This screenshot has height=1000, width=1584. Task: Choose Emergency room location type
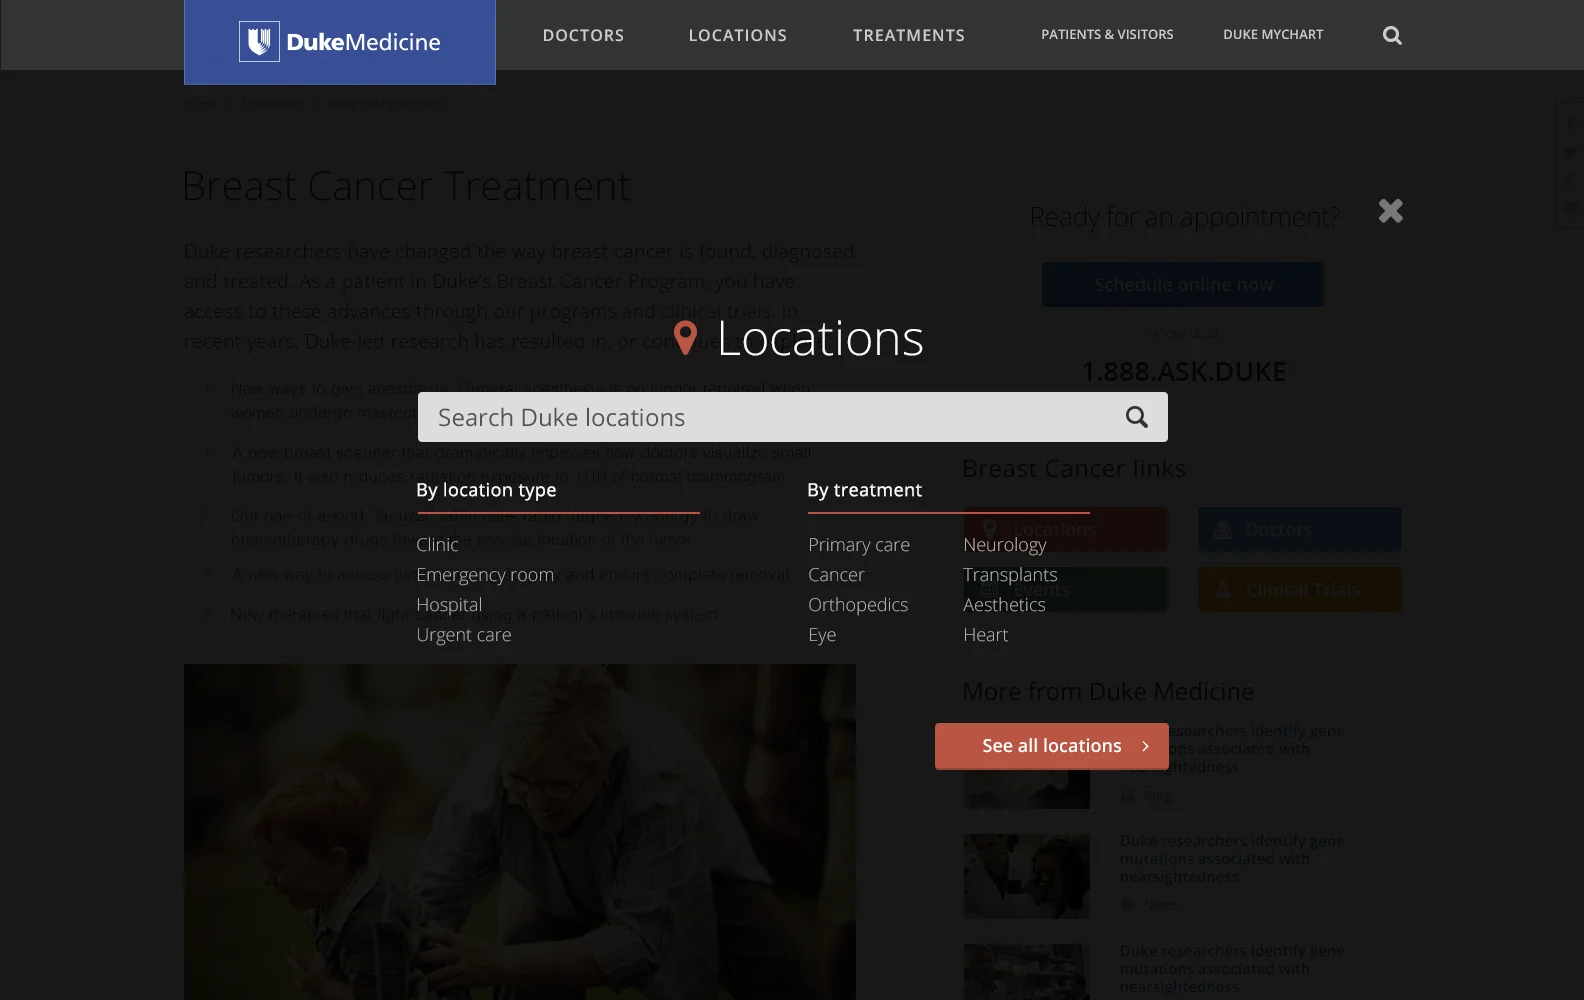pos(485,575)
